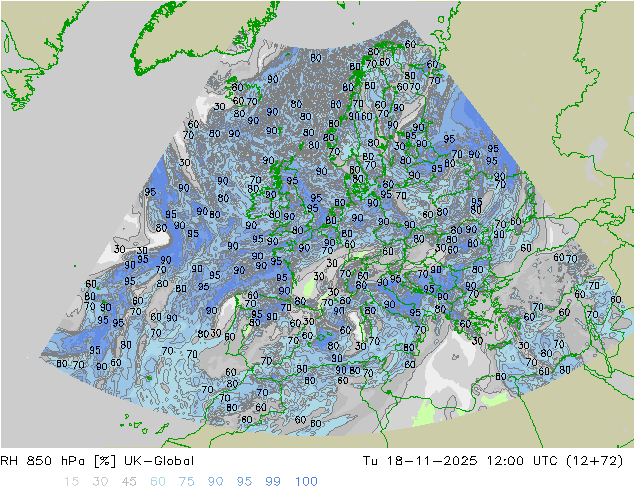The image size is (634, 490).
Task: Click legend value 45
Action: tap(129, 482)
